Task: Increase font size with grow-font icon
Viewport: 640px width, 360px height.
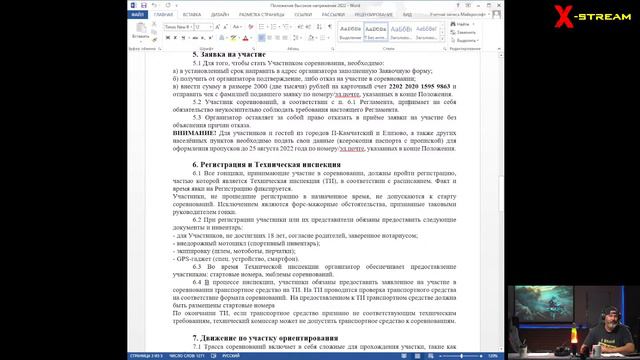Action: 217,27
